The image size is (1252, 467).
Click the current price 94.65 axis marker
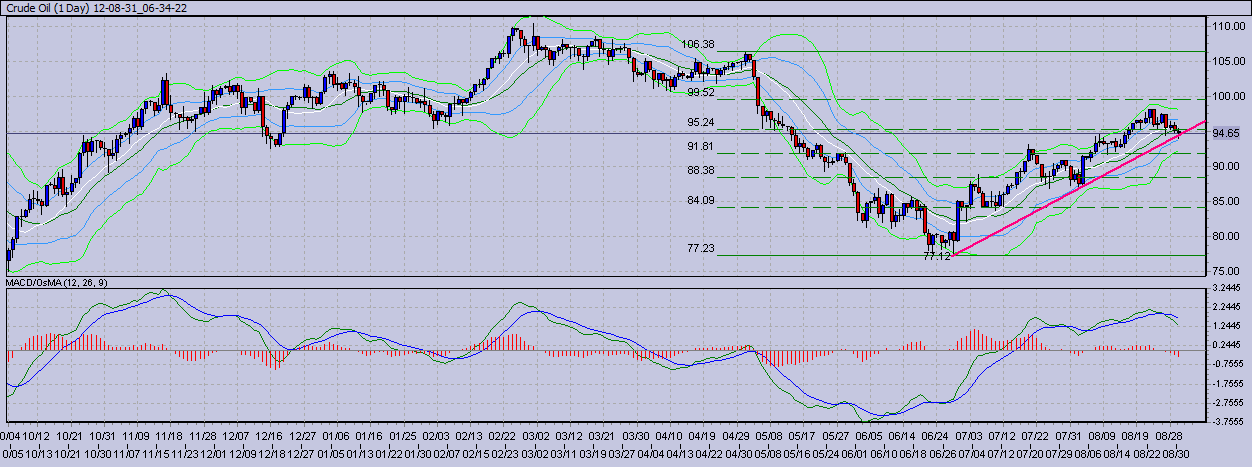tap(1225, 133)
